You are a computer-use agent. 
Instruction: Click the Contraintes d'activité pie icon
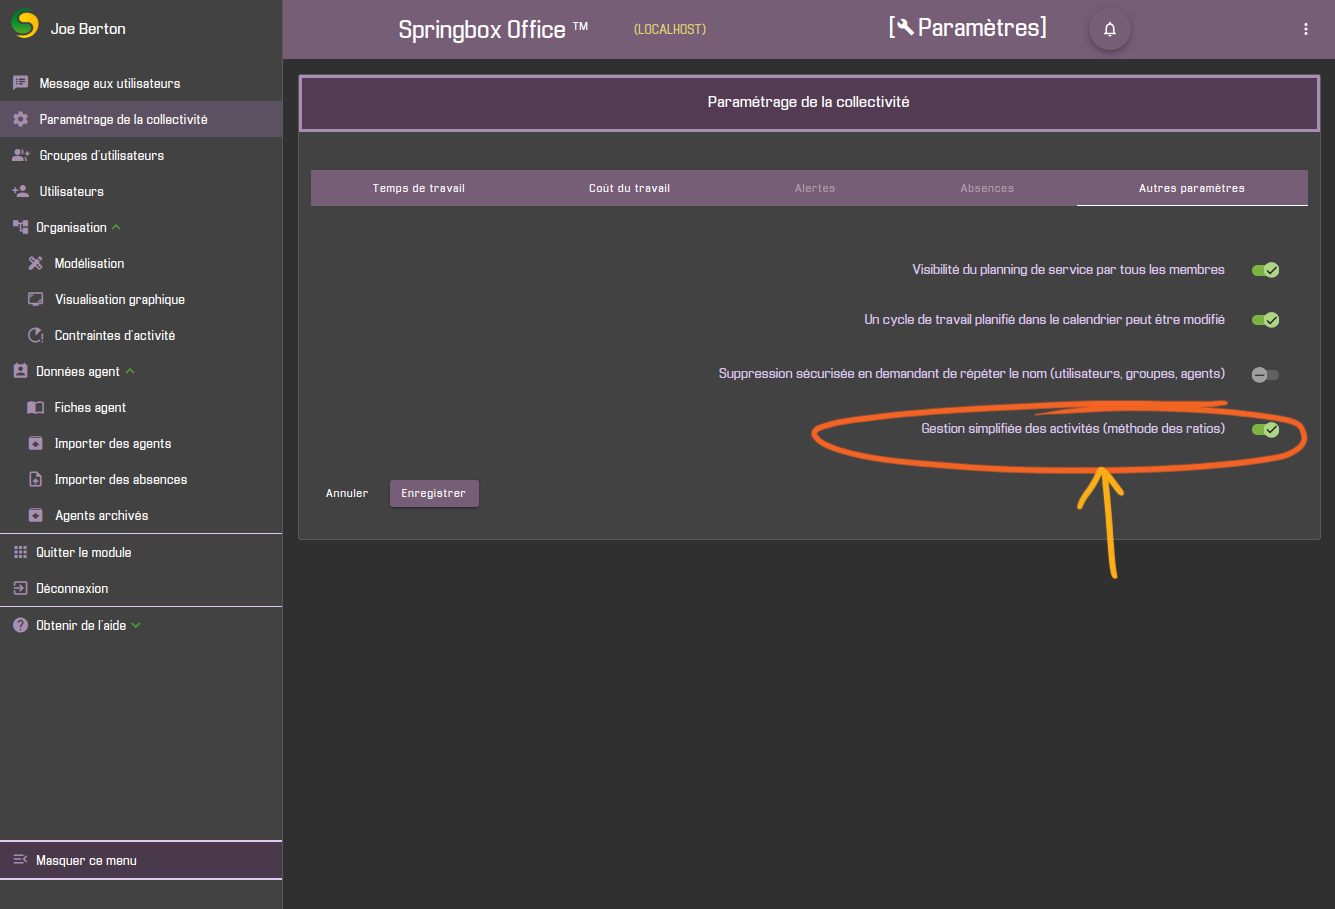[x=36, y=335]
